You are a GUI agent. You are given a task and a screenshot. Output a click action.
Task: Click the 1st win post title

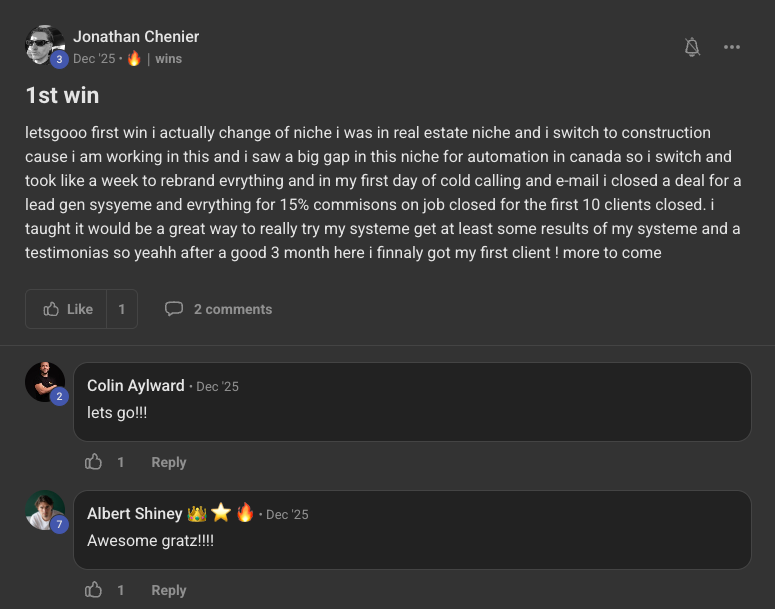(62, 96)
